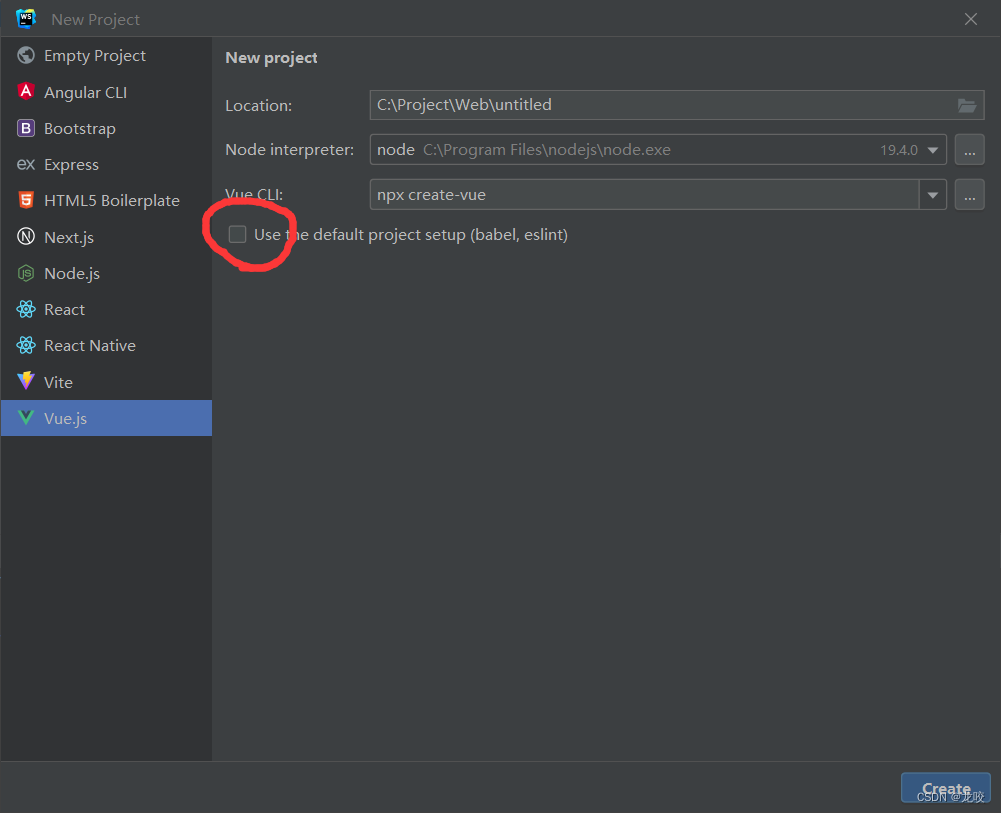Open the Node interpreter dropdown

[x=933, y=150]
